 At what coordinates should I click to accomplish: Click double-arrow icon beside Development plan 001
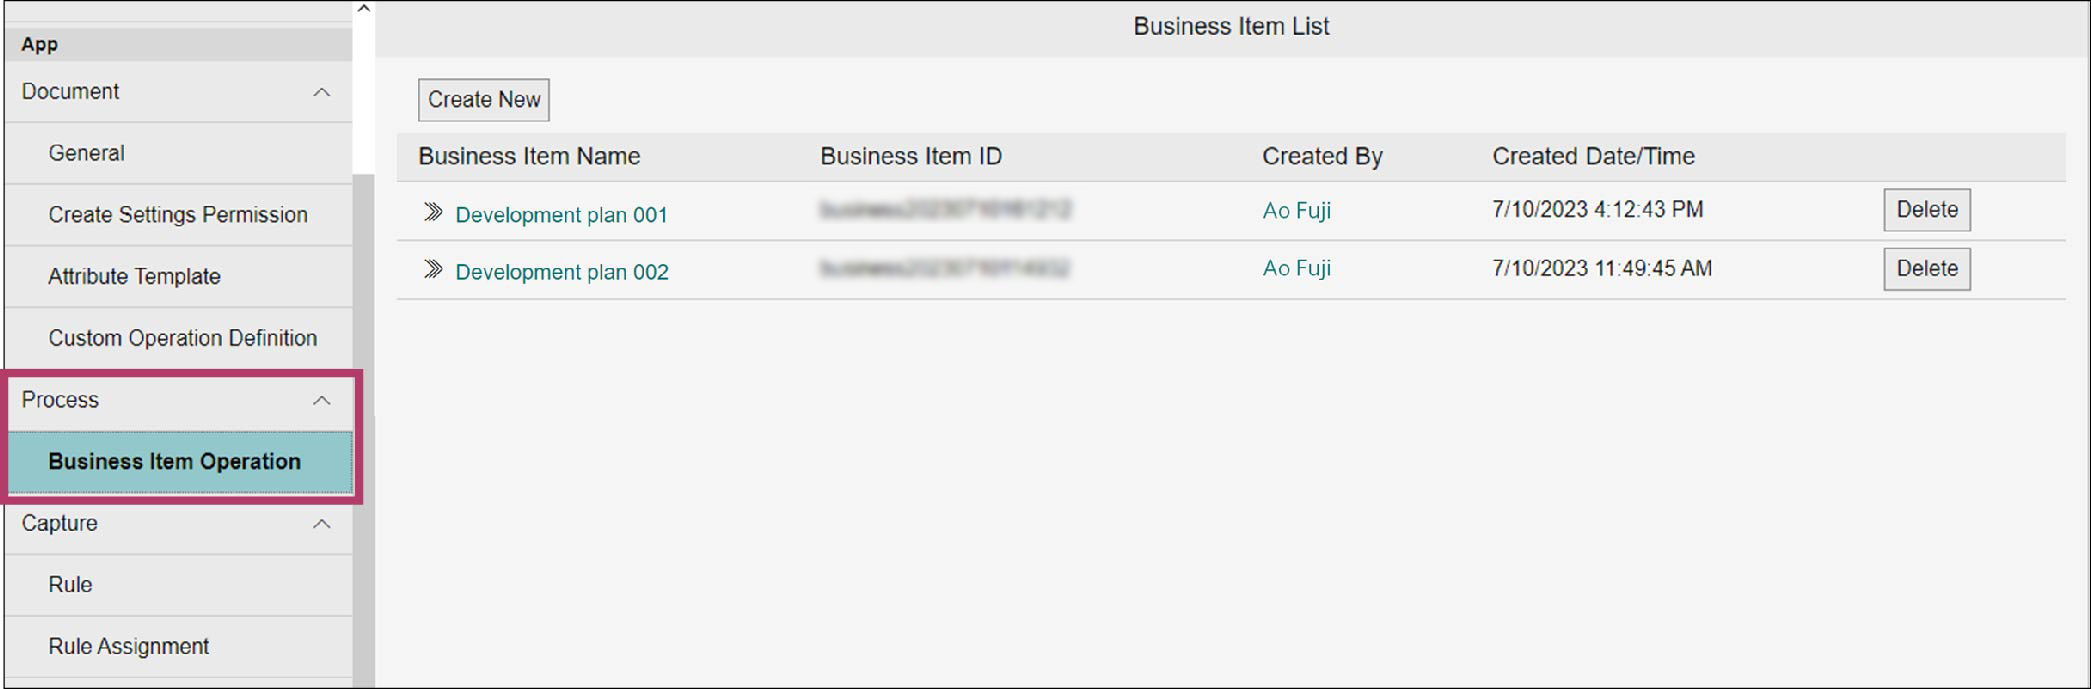[x=432, y=212]
